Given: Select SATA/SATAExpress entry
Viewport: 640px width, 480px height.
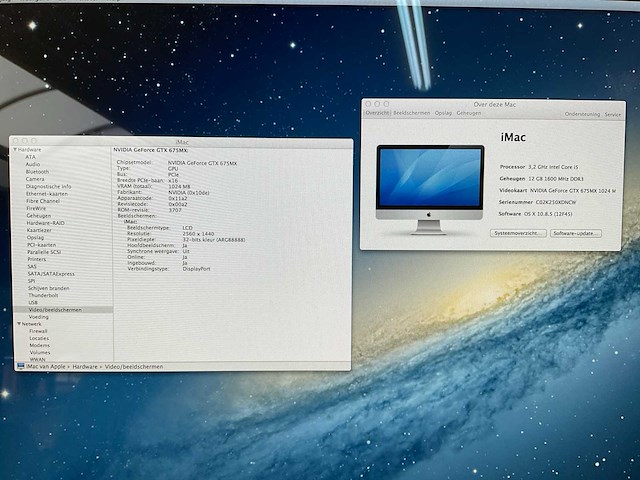Looking at the screenshot, I should click(51, 274).
